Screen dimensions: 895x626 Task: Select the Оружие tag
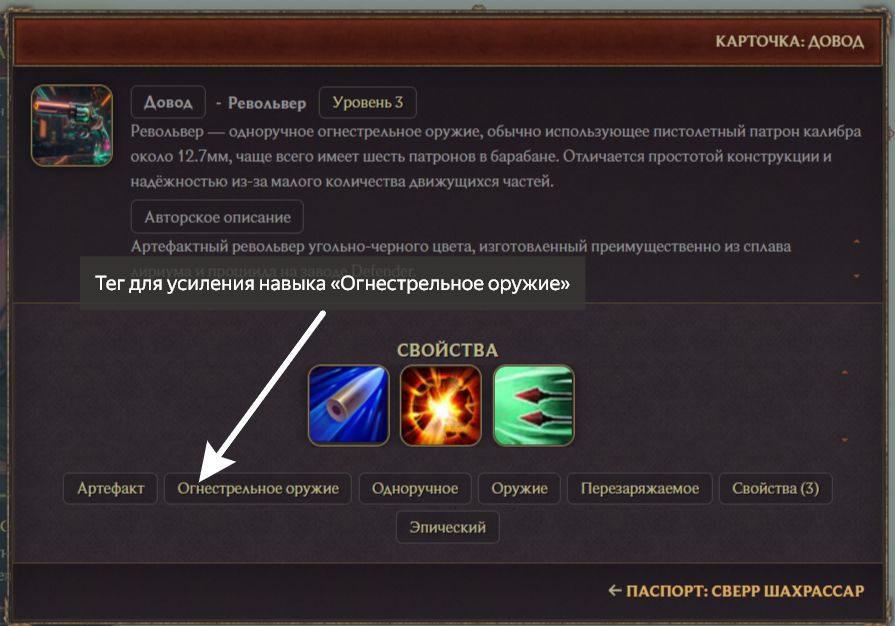[519, 488]
